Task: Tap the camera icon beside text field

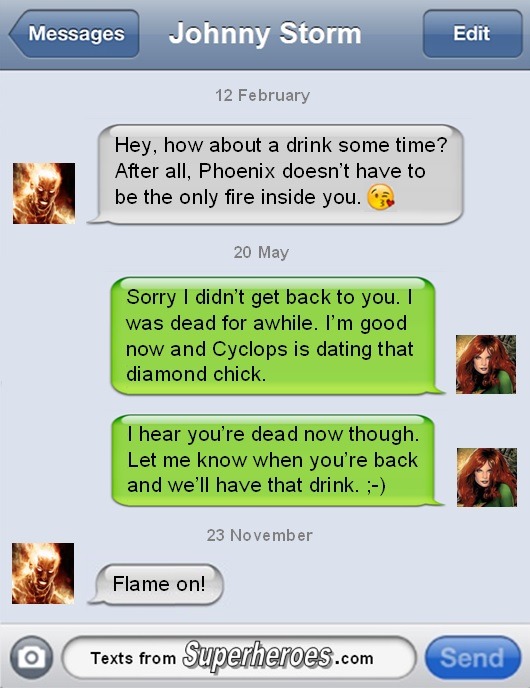Action: pos(31,657)
